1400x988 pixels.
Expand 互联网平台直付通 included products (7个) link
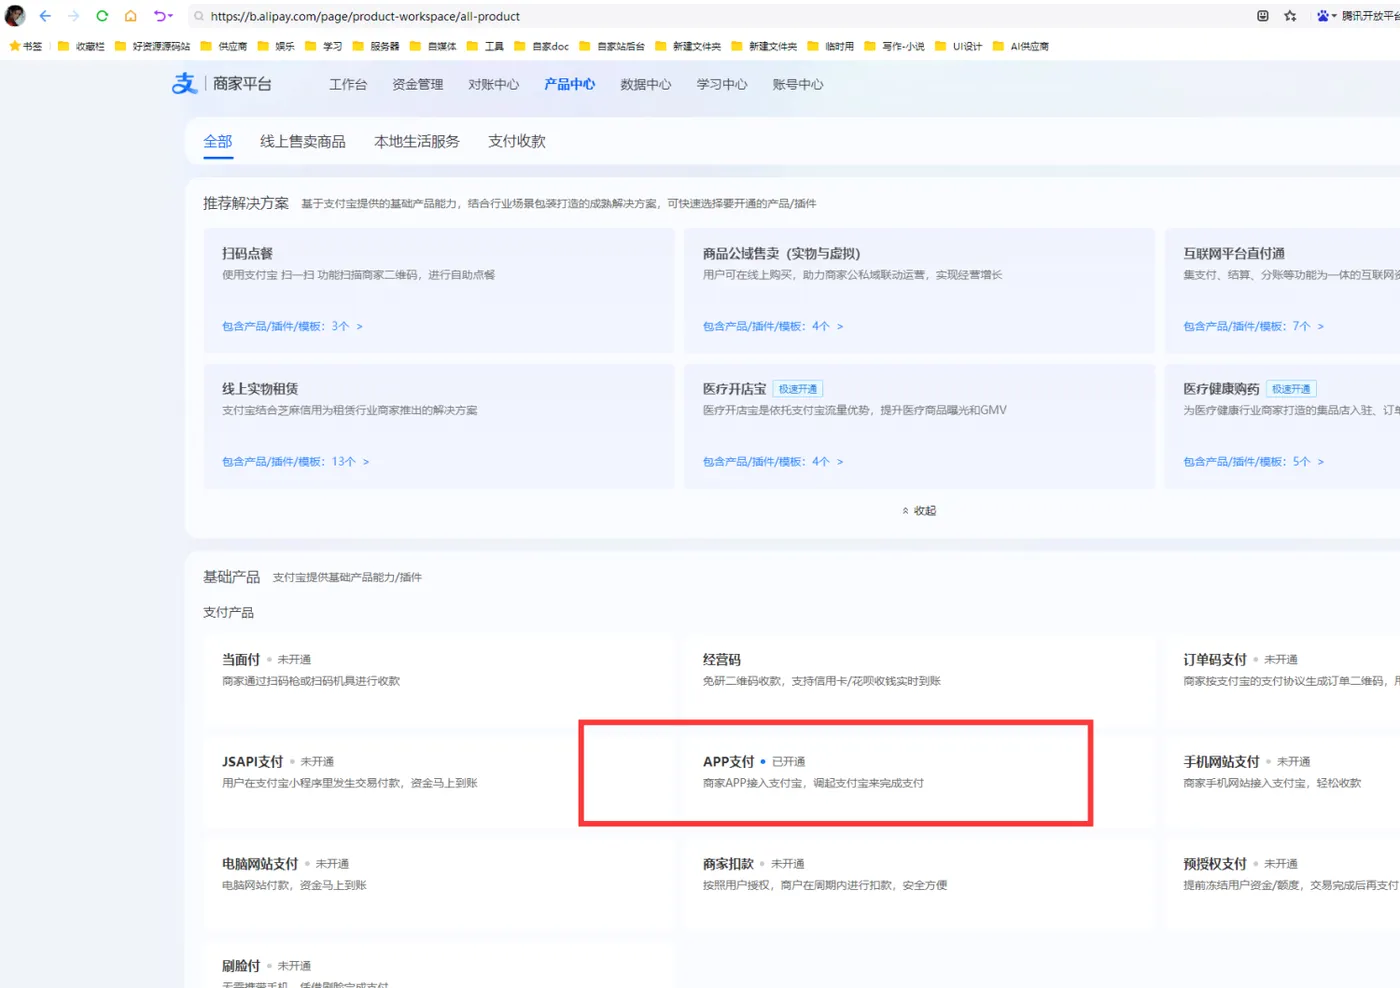[1254, 326]
